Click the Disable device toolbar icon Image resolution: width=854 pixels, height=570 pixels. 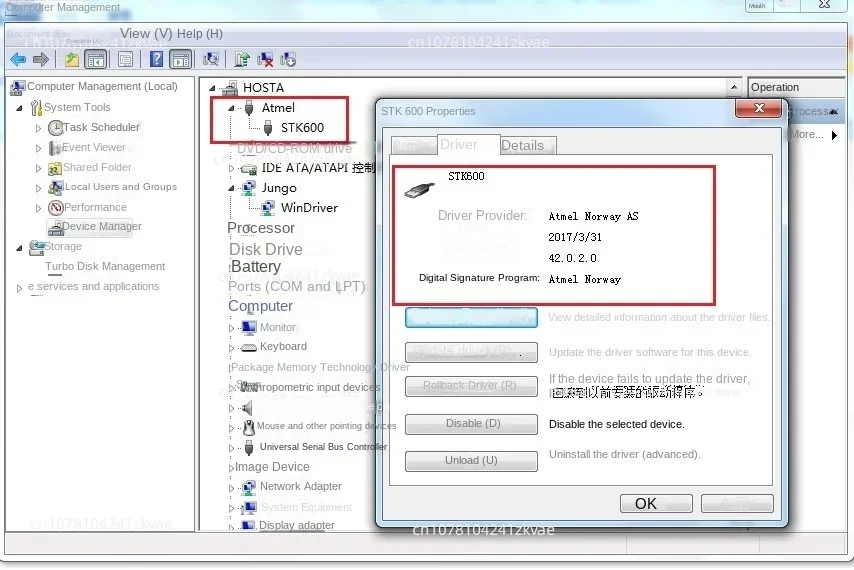[288, 59]
